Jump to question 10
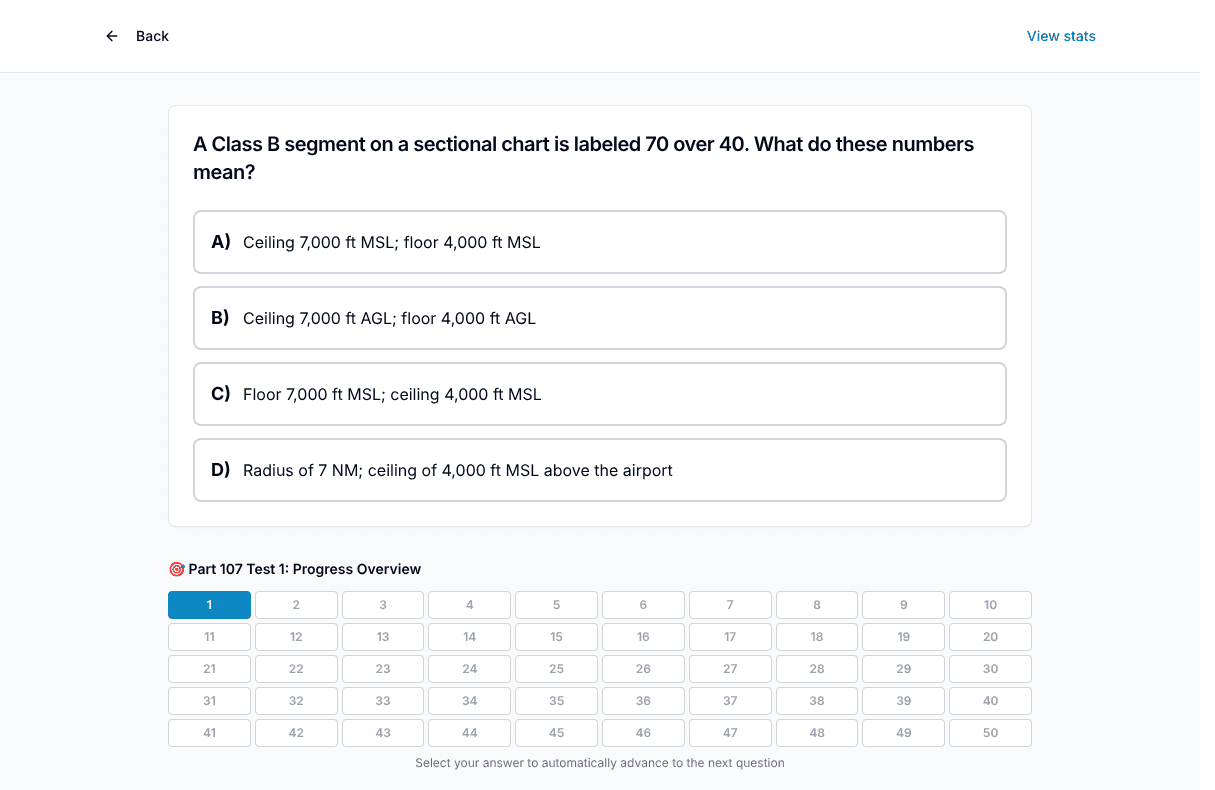Viewport: 1215px width, 790px height. coord(990,605)
